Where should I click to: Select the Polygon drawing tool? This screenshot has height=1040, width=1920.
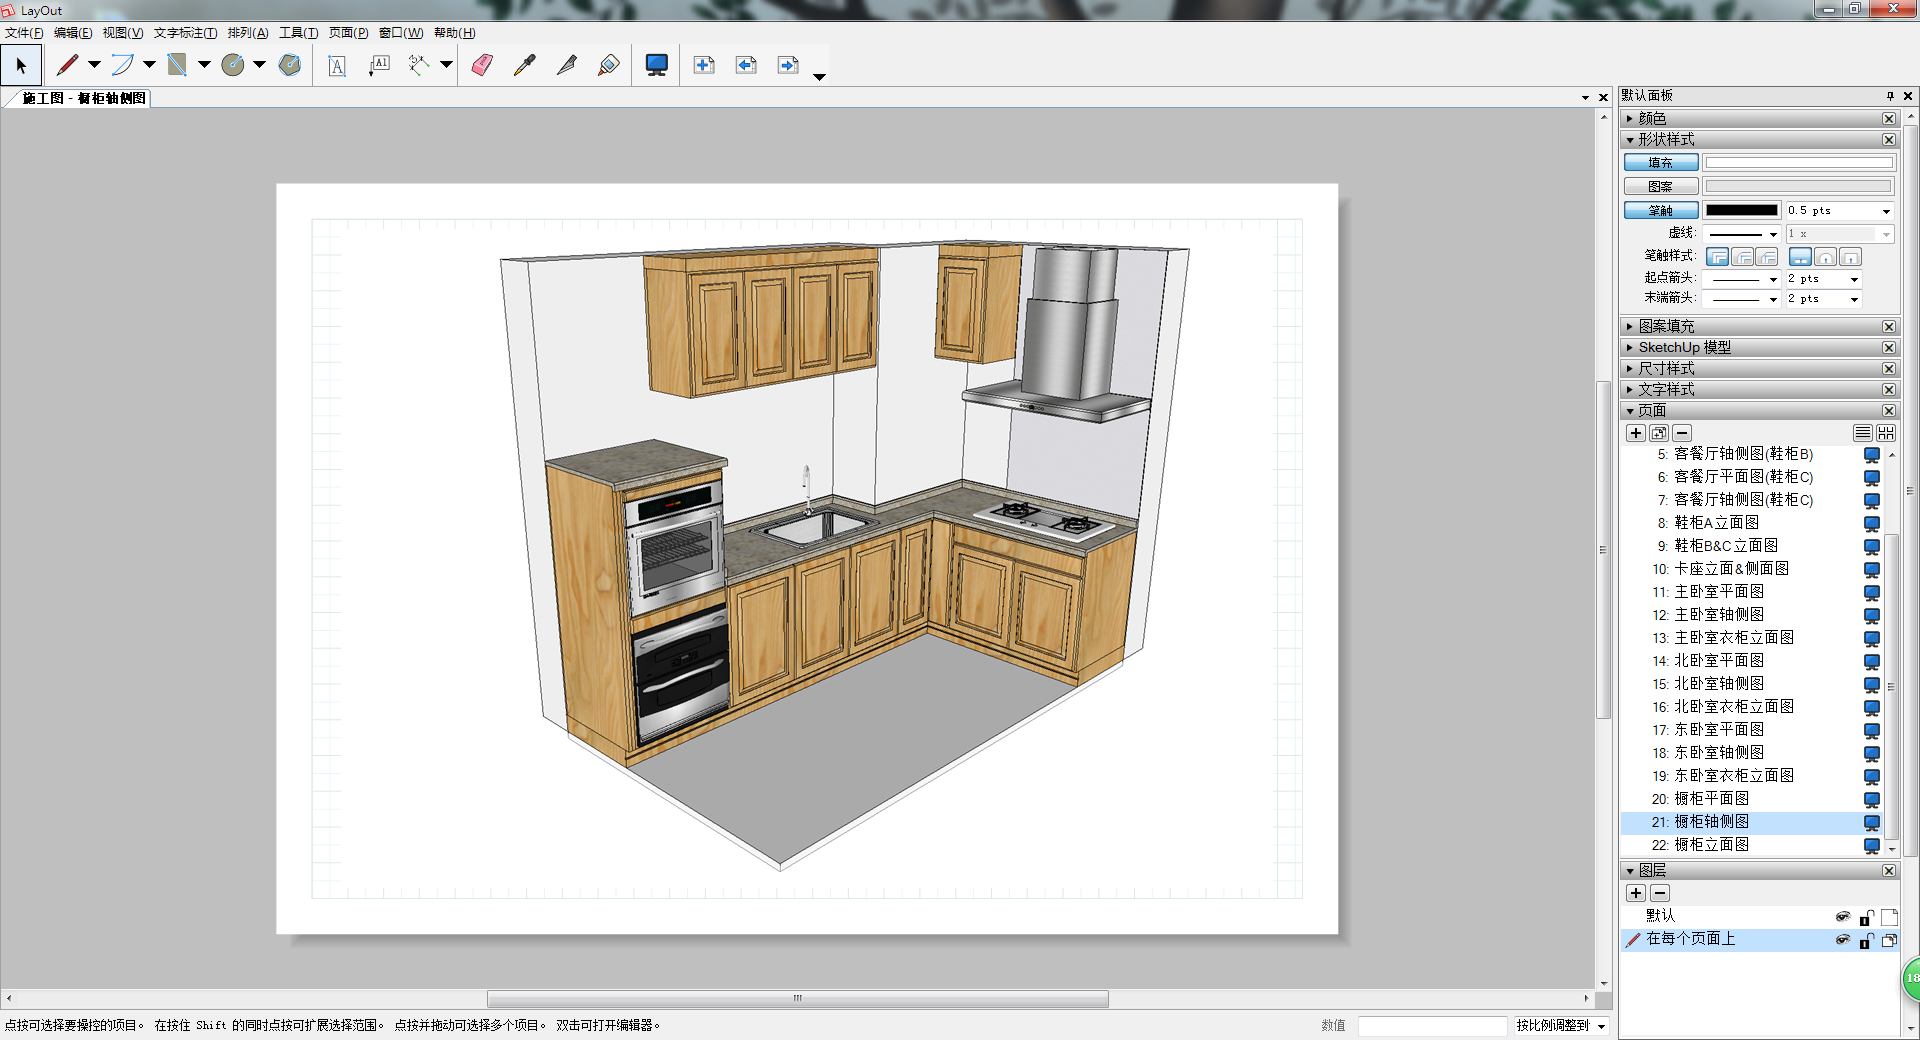click(x=289, y=66)
